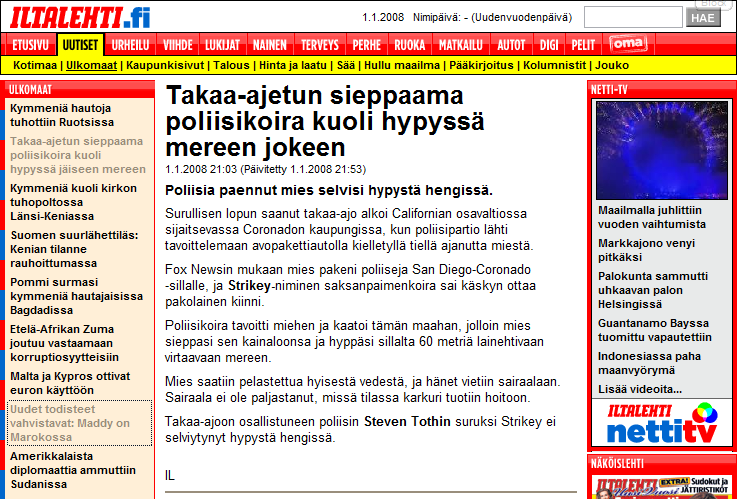Viewport: 737px width, 499px height.
Task: Open Markkajono venyi pitkäksi video link
Action: (646, 250)
